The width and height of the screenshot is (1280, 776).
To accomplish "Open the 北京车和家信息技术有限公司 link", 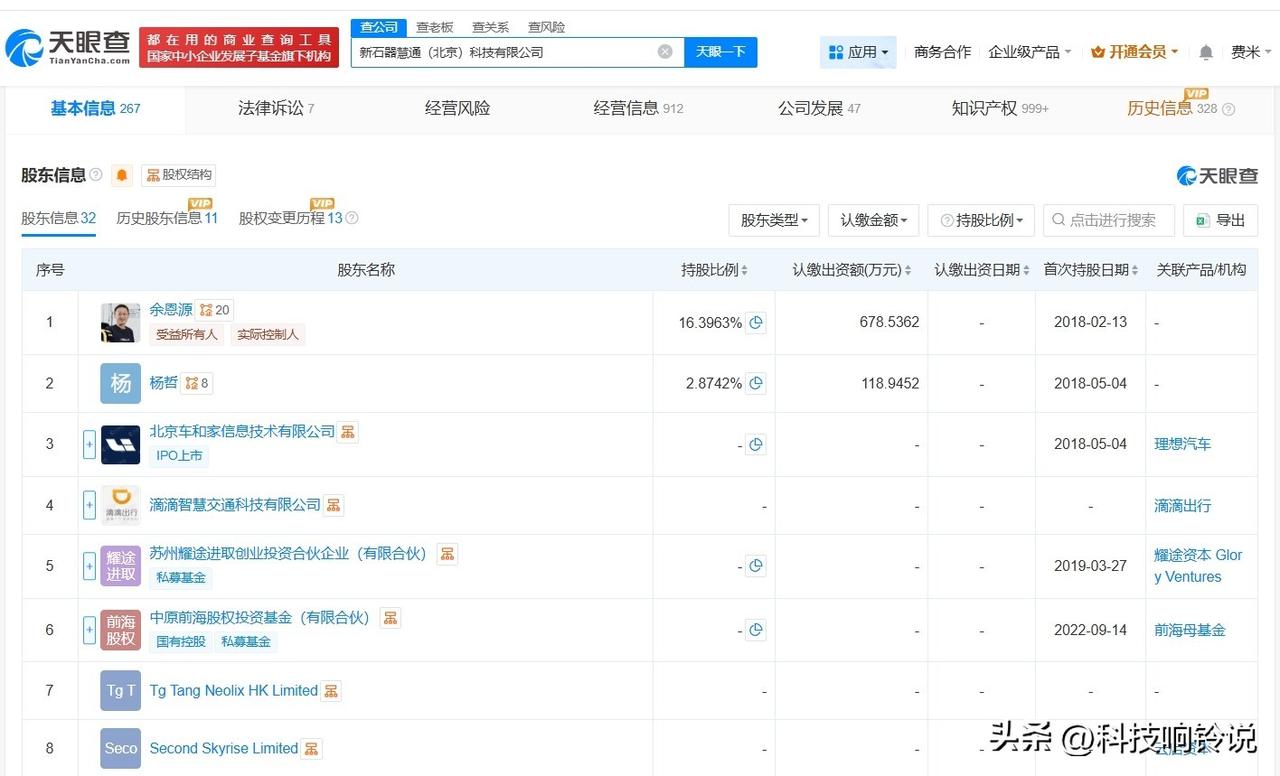I will 242,431.
